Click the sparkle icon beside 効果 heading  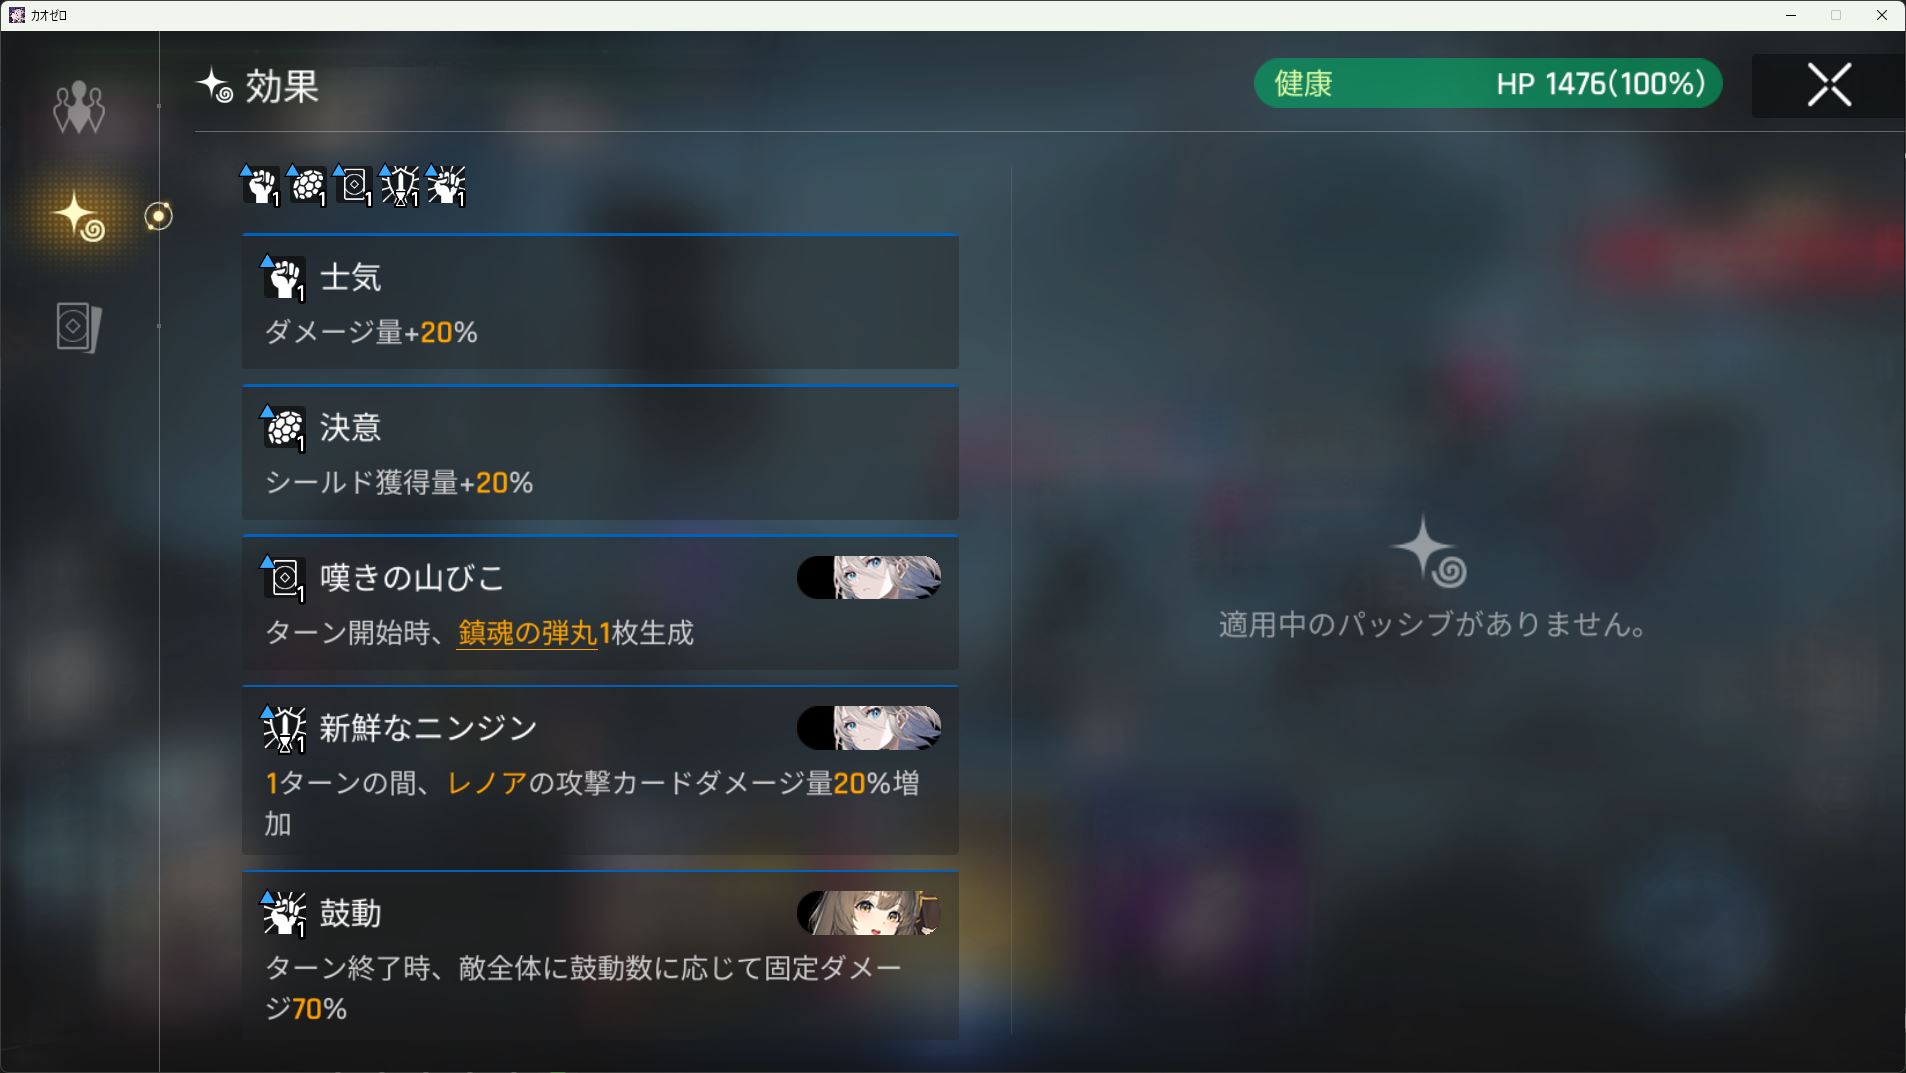tap(215, 86)
